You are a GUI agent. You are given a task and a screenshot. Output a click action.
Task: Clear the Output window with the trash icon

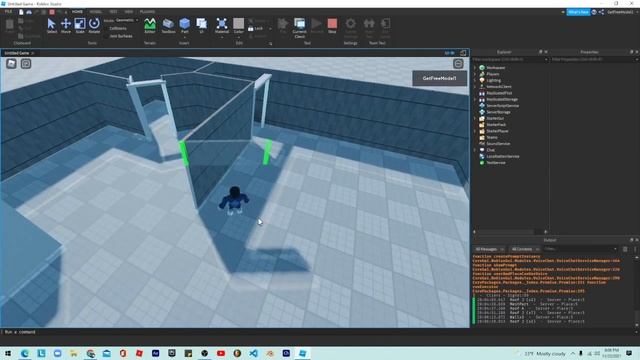pos(625,249)
